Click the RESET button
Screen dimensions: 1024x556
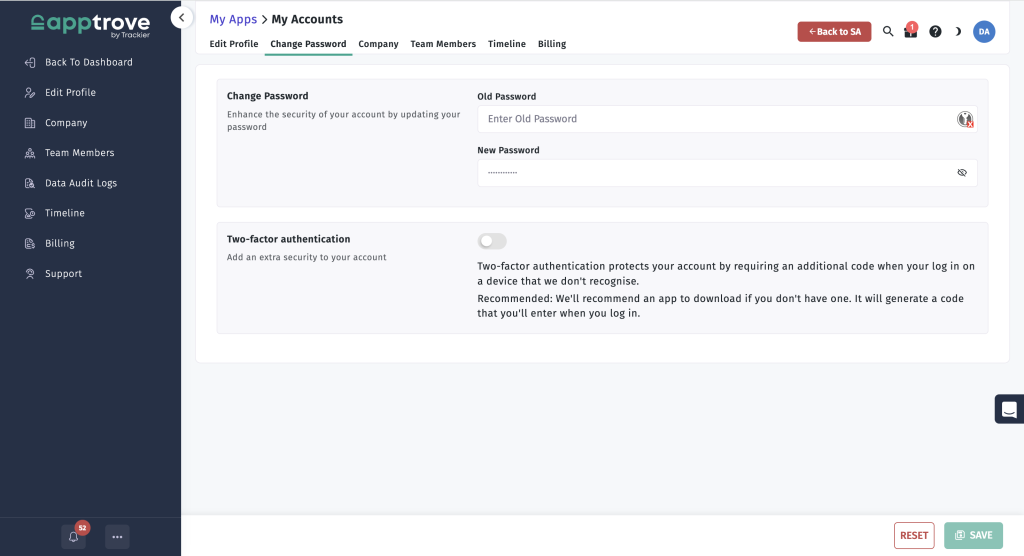click(x=914, y=535)
